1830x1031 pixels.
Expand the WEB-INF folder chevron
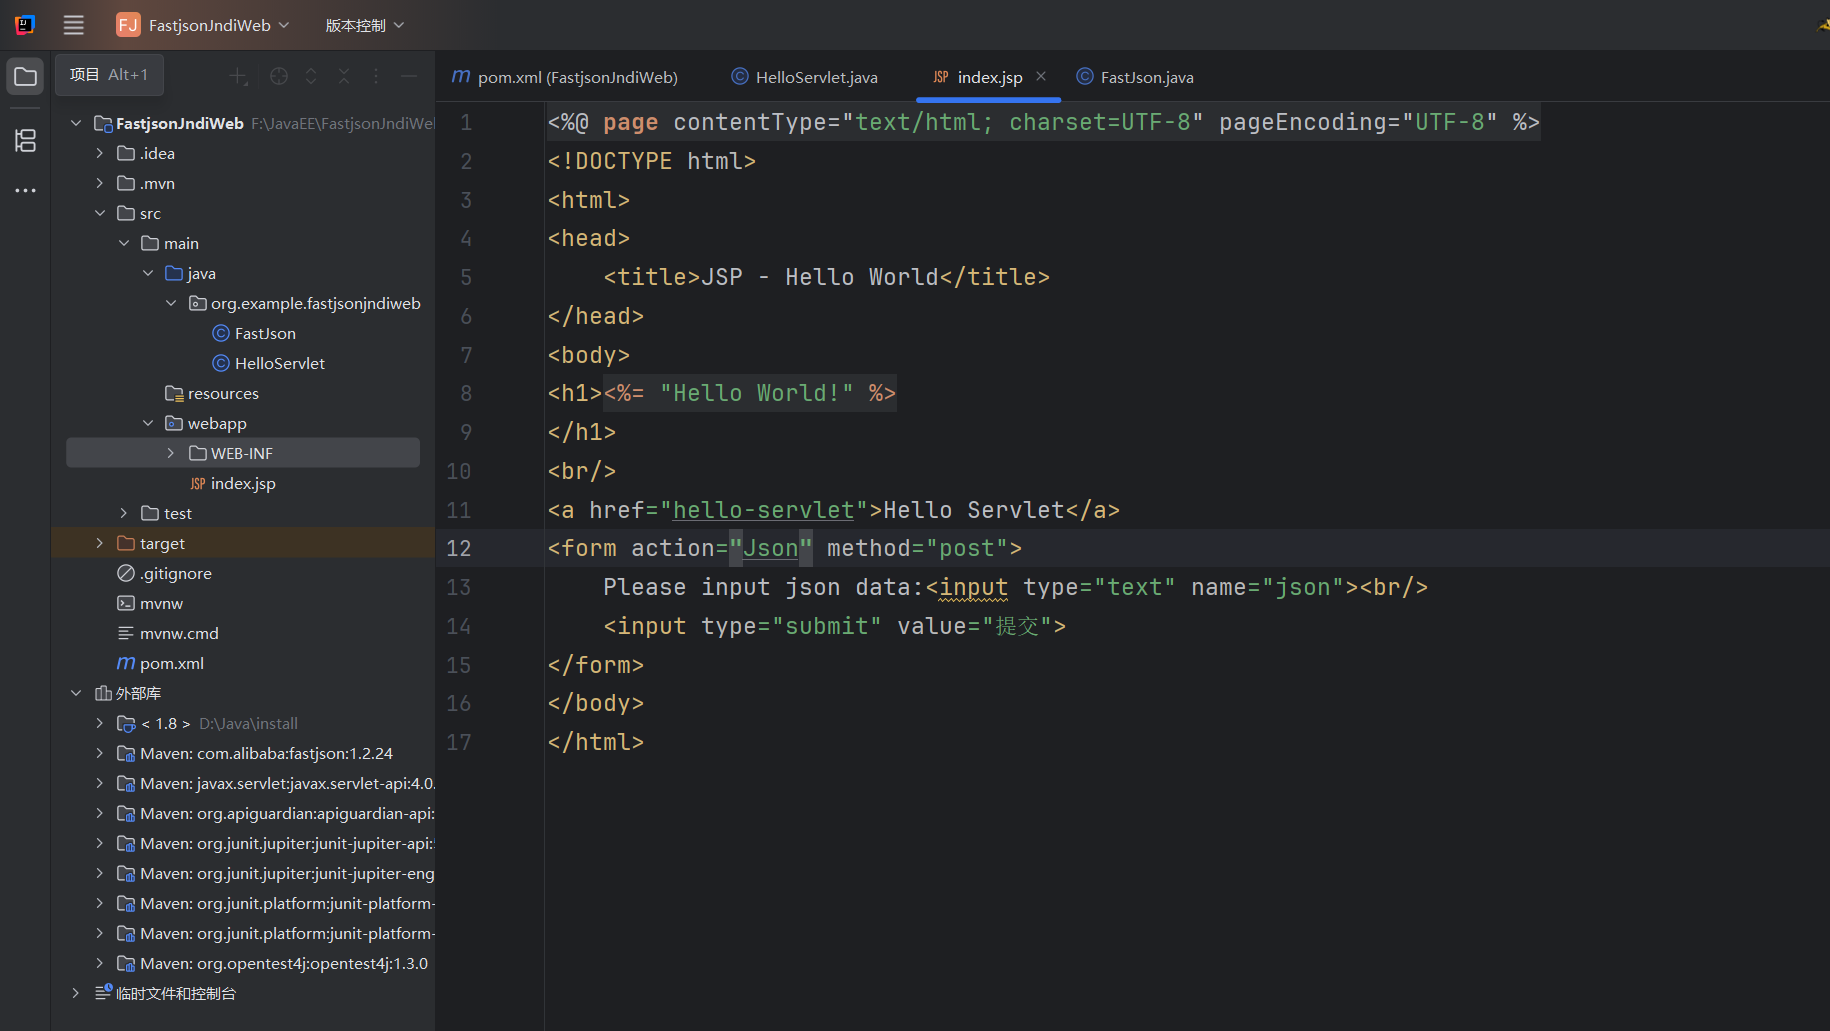pyautogui.click(x=171, y=453)
